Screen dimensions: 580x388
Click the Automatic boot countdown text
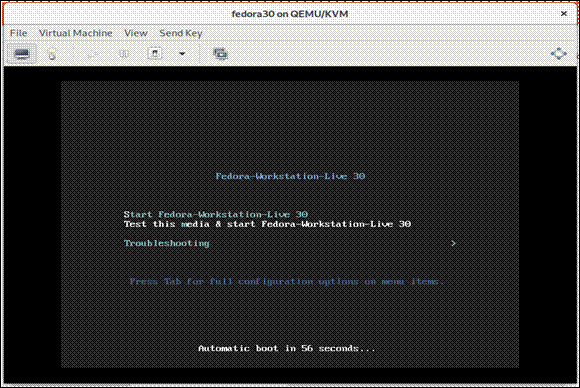286,348
